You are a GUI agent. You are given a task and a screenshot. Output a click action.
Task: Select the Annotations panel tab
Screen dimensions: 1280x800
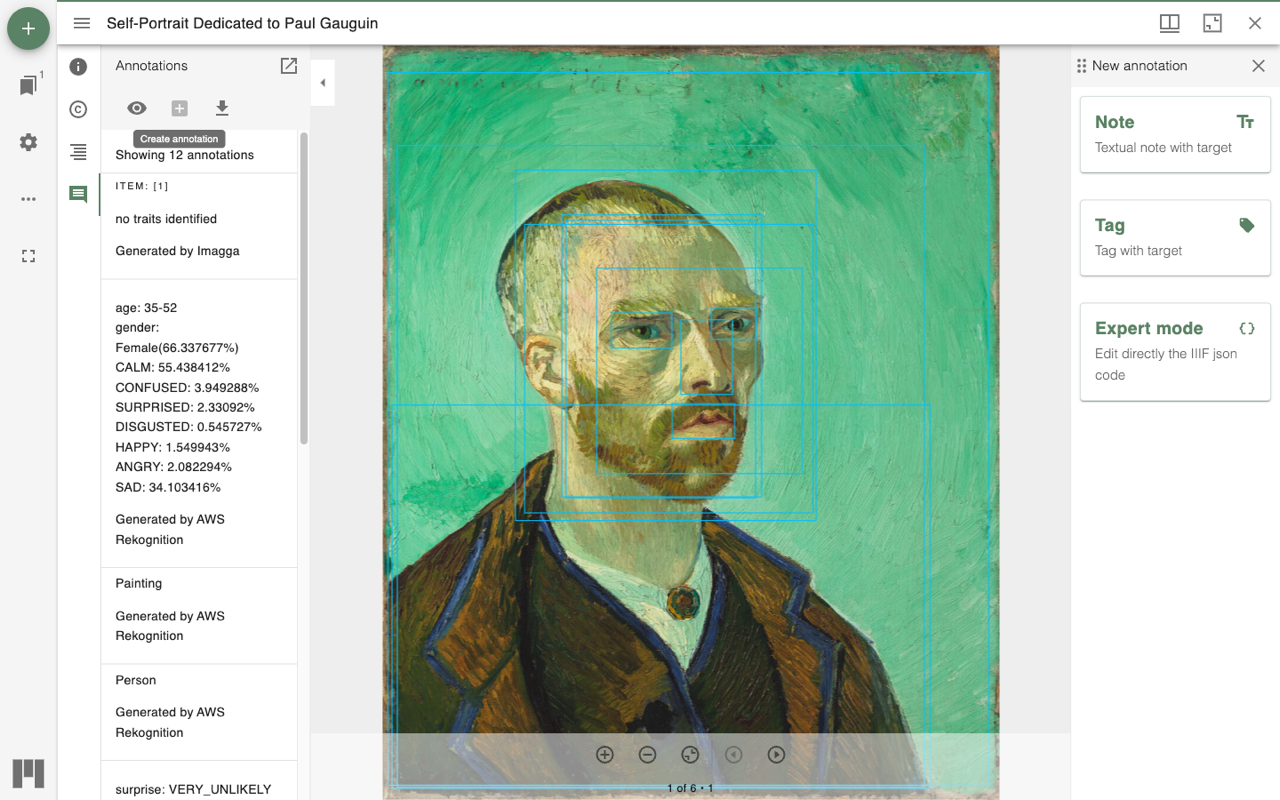coord(78,194)
